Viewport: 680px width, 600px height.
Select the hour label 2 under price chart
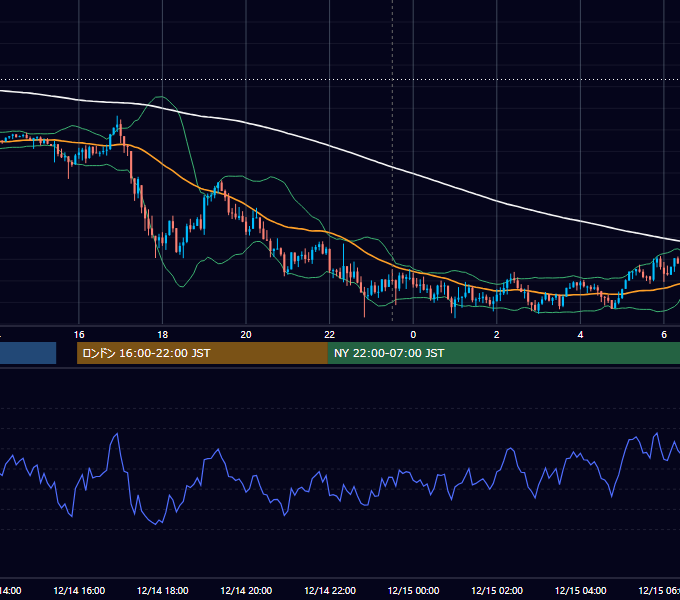[x=497, y=335]
